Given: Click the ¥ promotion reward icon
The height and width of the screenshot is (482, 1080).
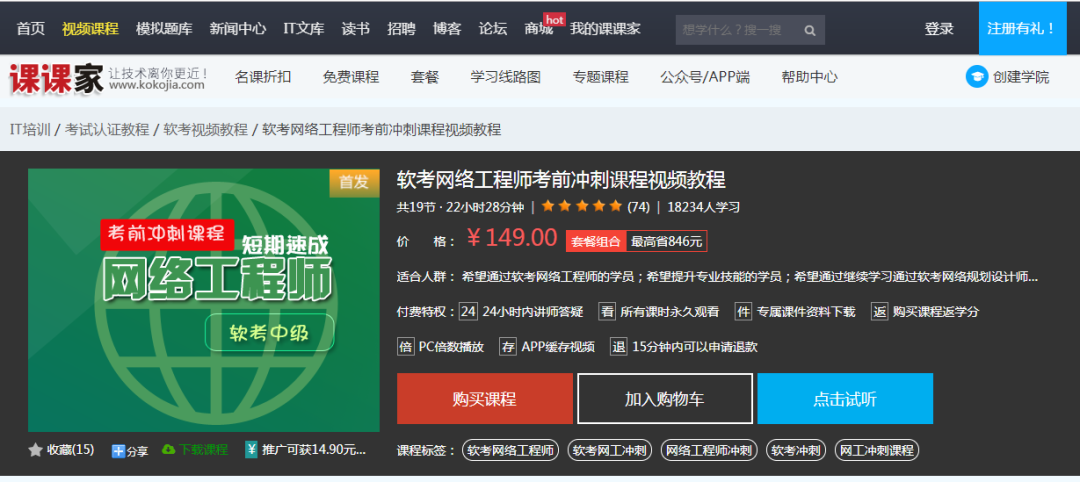Looking at the screenshot, I should point(251,450).
